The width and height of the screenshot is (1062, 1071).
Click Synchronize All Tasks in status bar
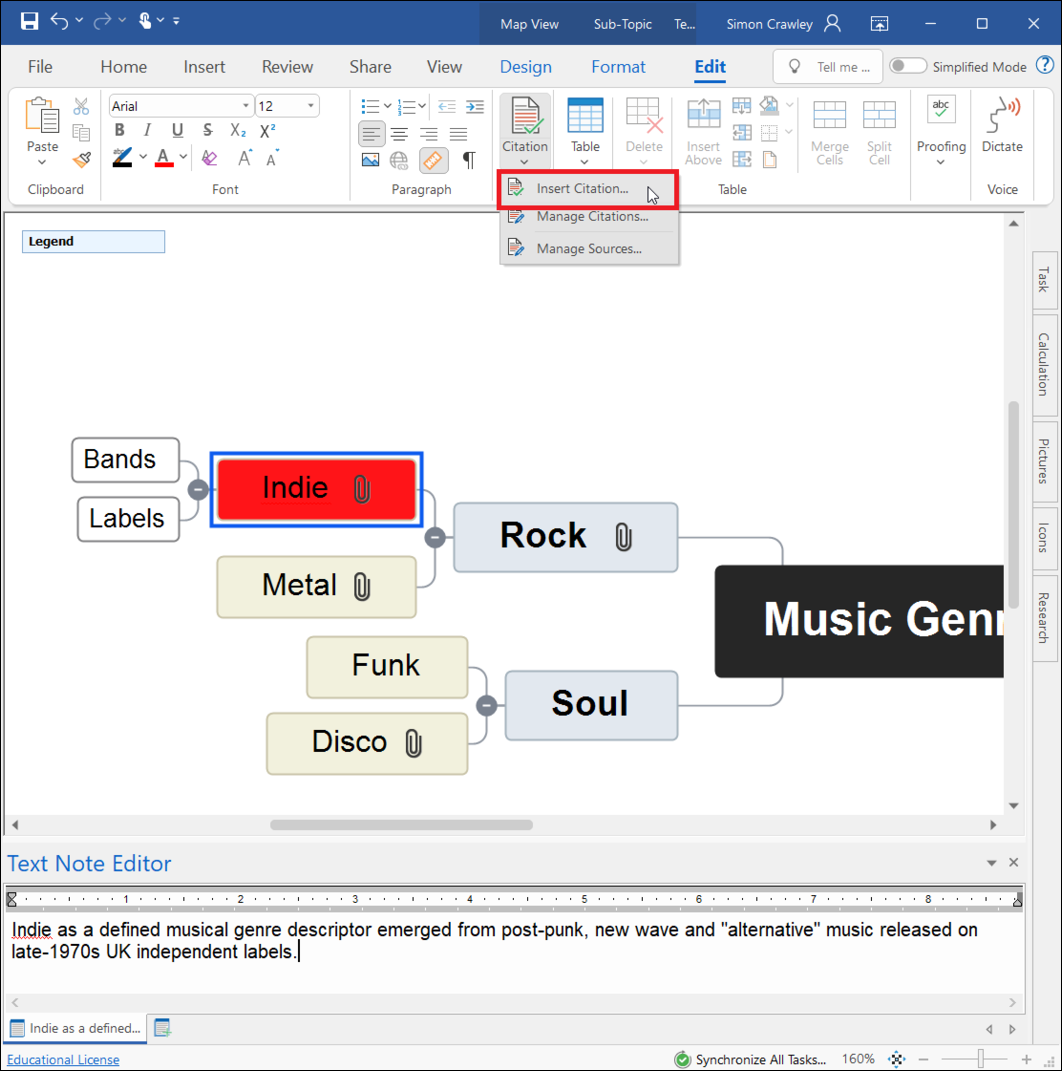click(x=750, y=1059)
